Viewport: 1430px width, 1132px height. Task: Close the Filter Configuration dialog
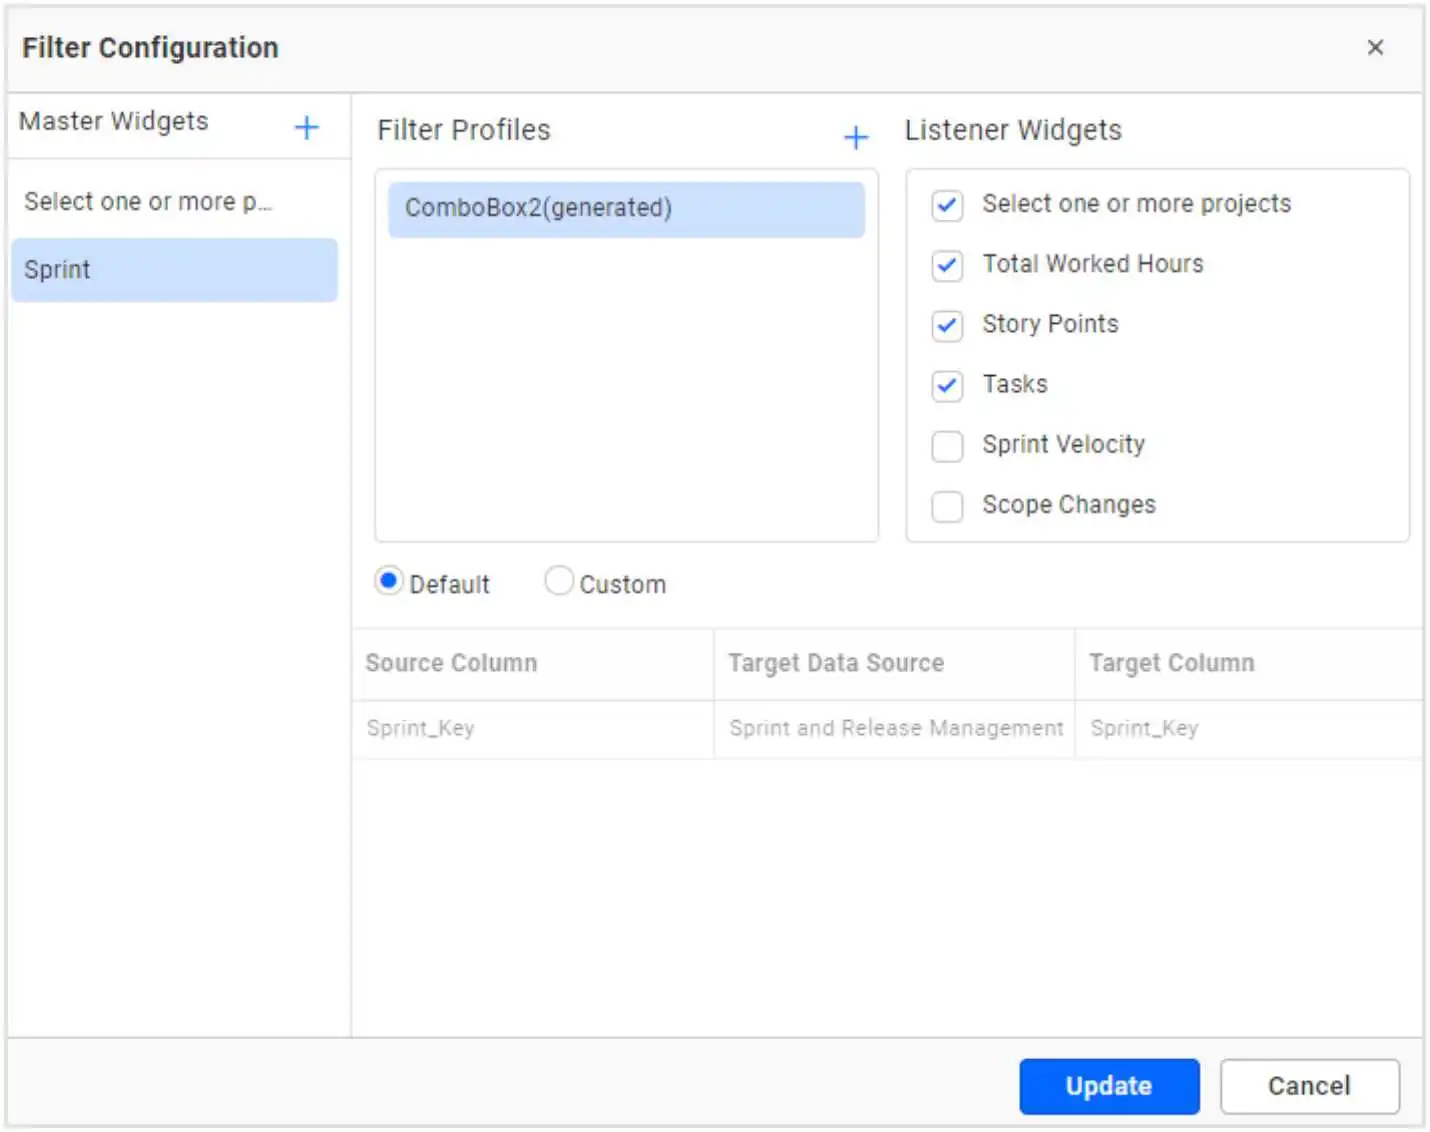click(1376, 47)
